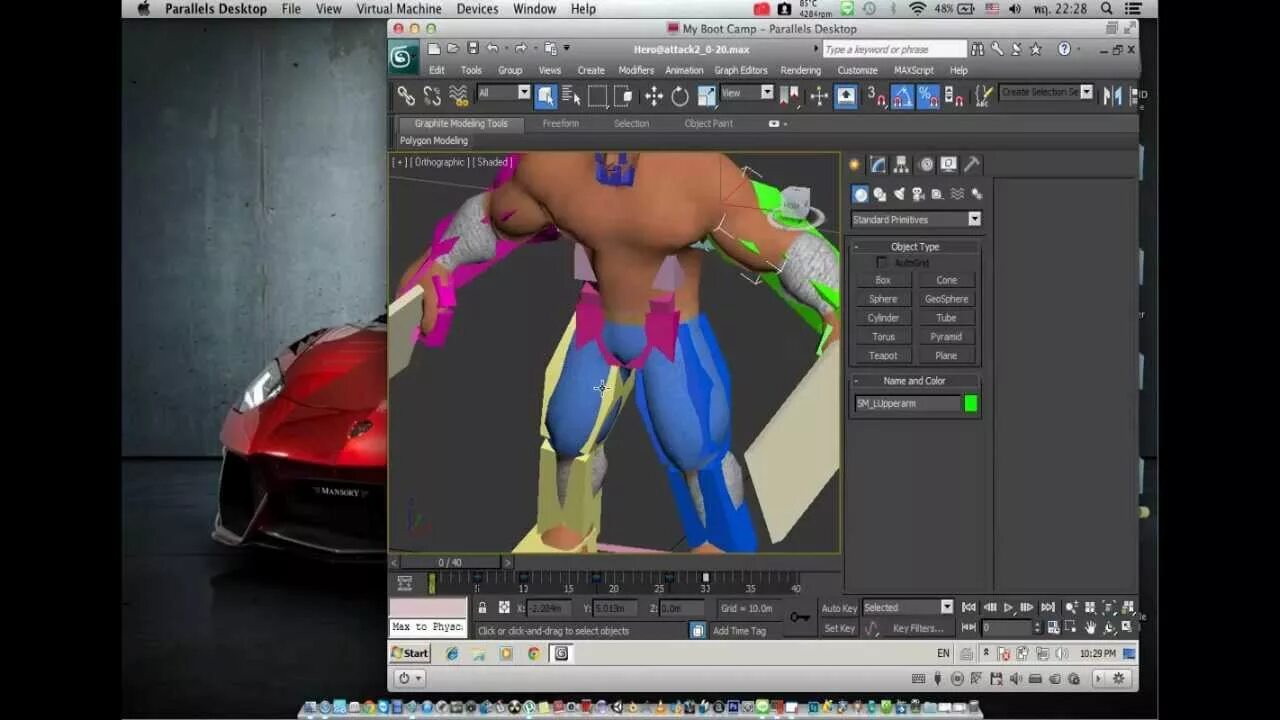The width and height of the screenshot is (1280, 720).
Task: Click the green object color swatch
Action: pyautogui.click(x=970, y=404)
